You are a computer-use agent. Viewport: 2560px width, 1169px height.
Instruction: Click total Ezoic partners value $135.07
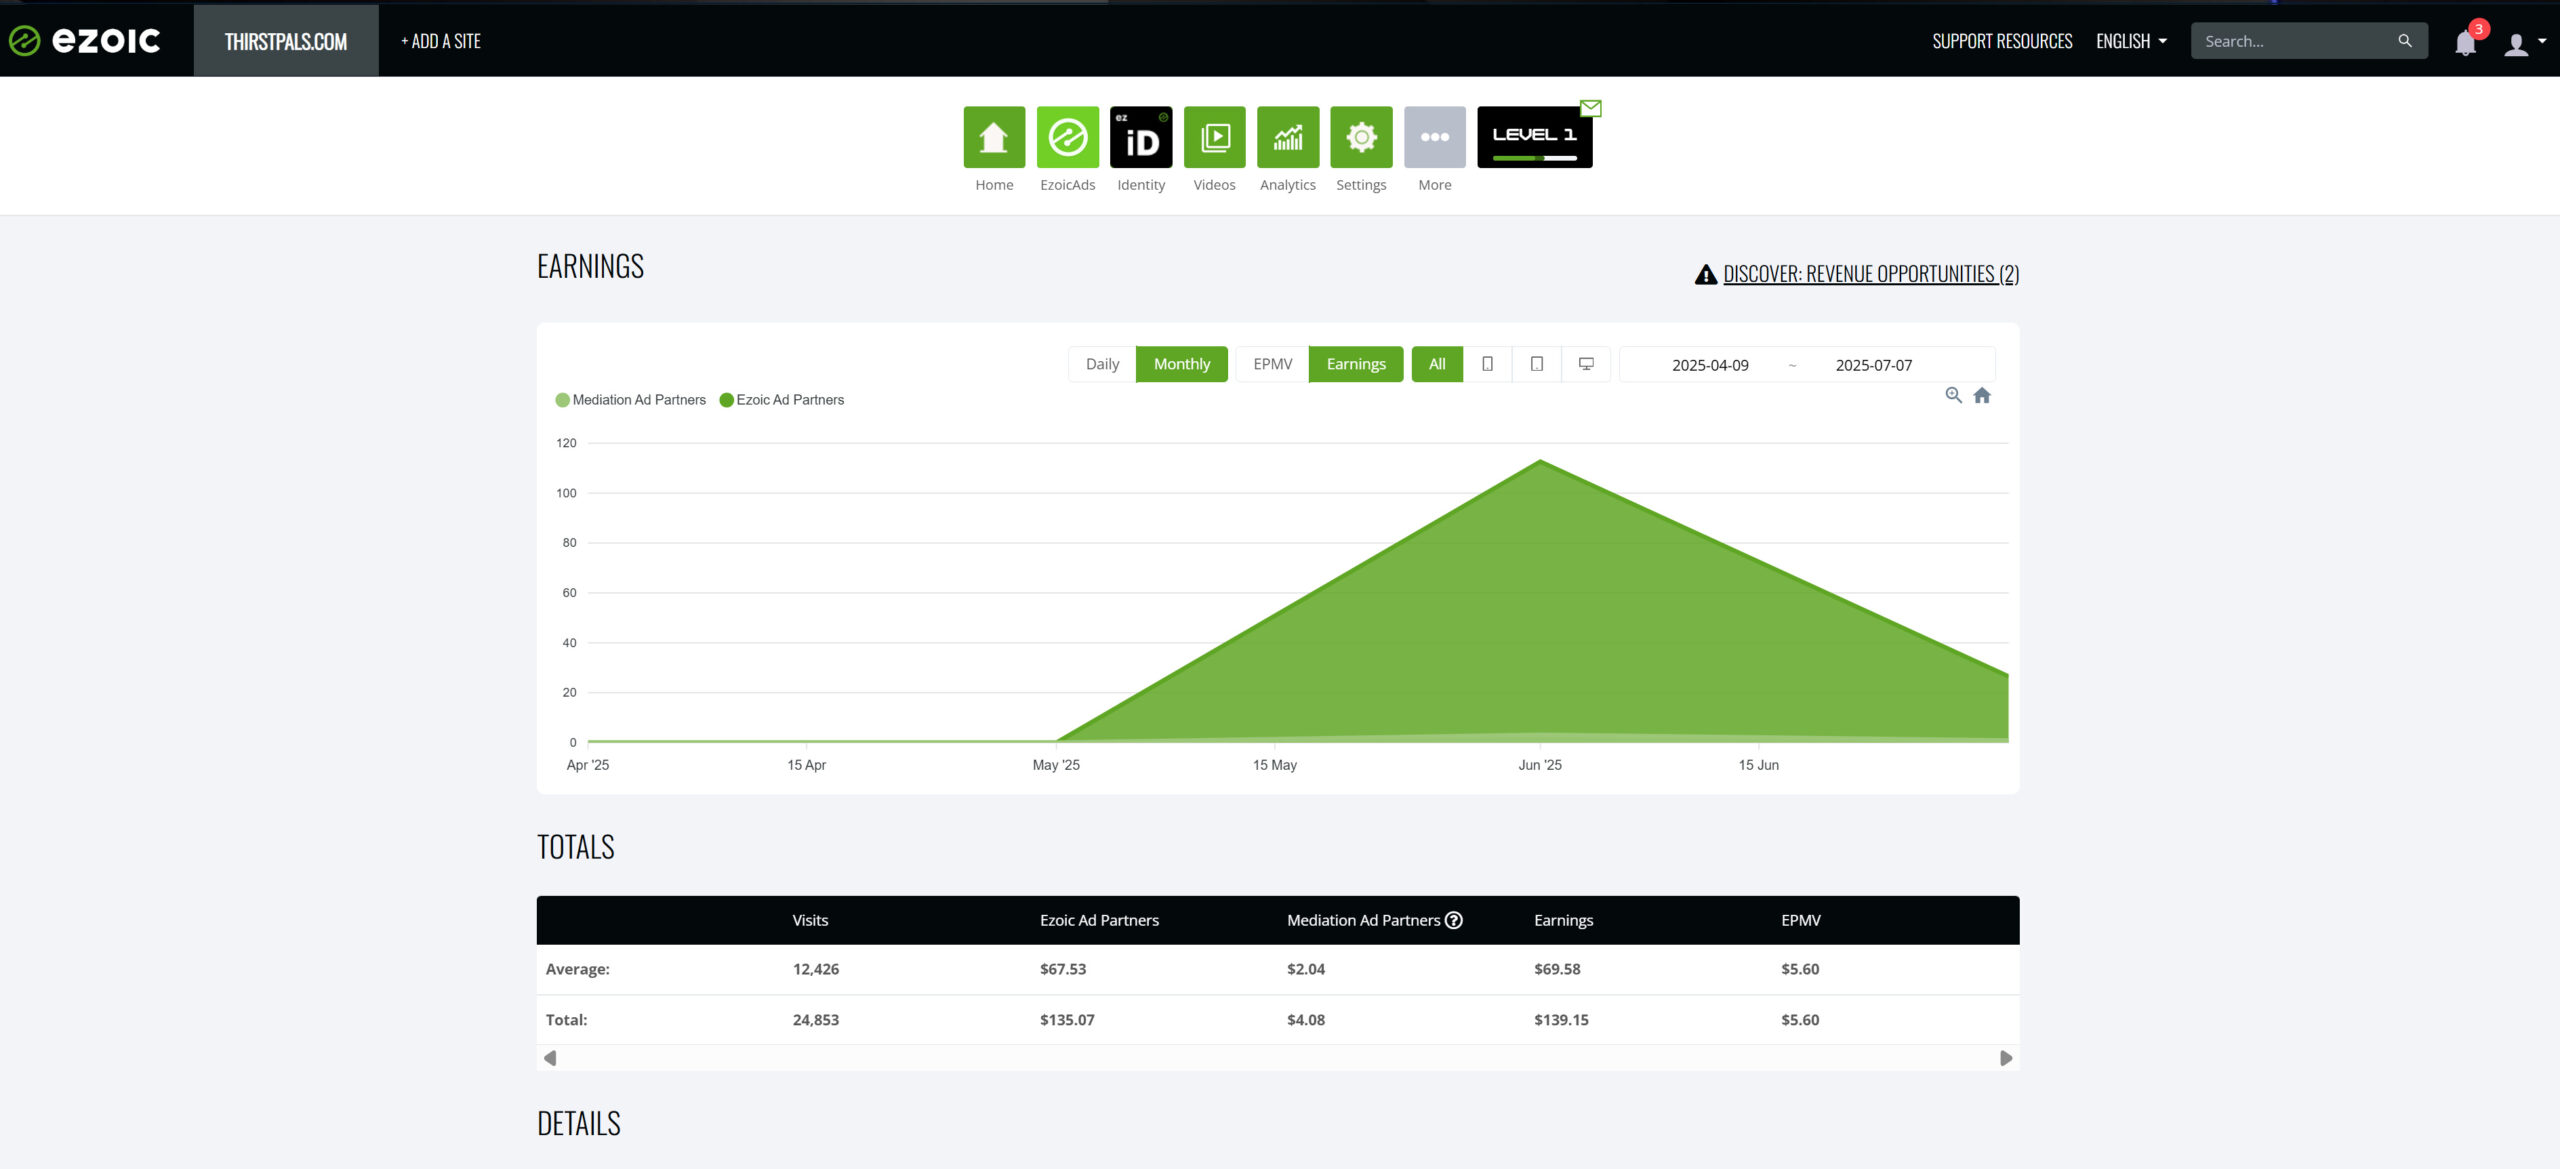click(1067, 1020)
